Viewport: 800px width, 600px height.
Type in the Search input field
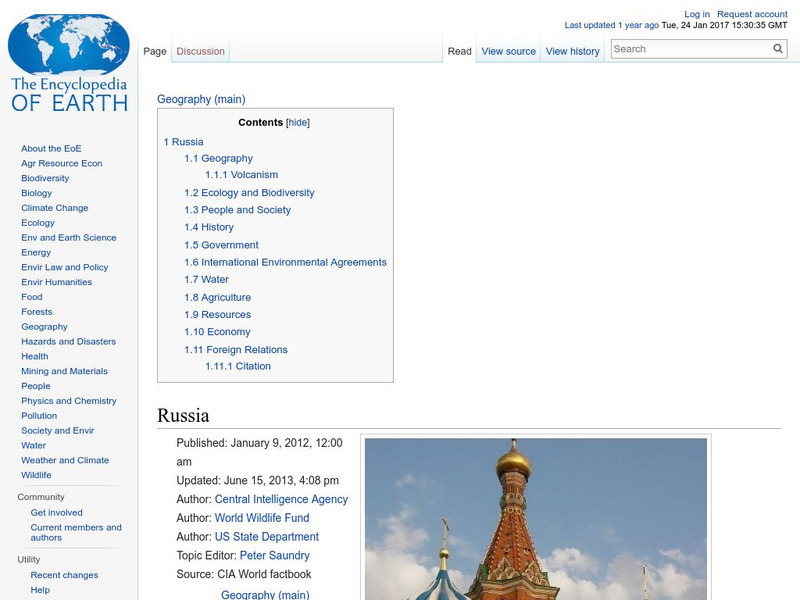tap(690, 48)
